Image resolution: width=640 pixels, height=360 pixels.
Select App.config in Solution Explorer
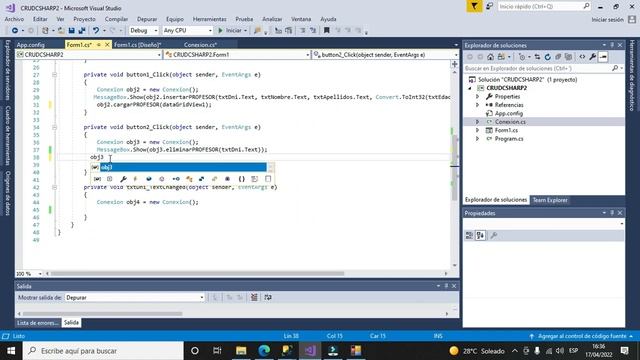tap(509, 113)
